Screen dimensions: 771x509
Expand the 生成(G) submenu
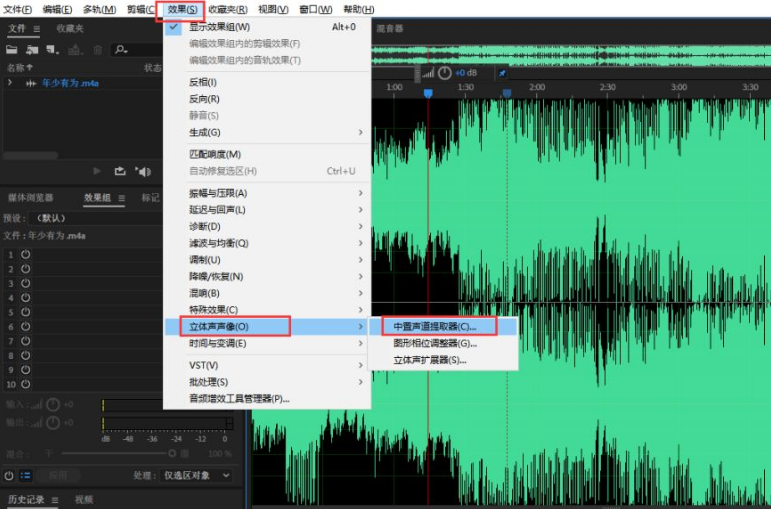[267, 132]
